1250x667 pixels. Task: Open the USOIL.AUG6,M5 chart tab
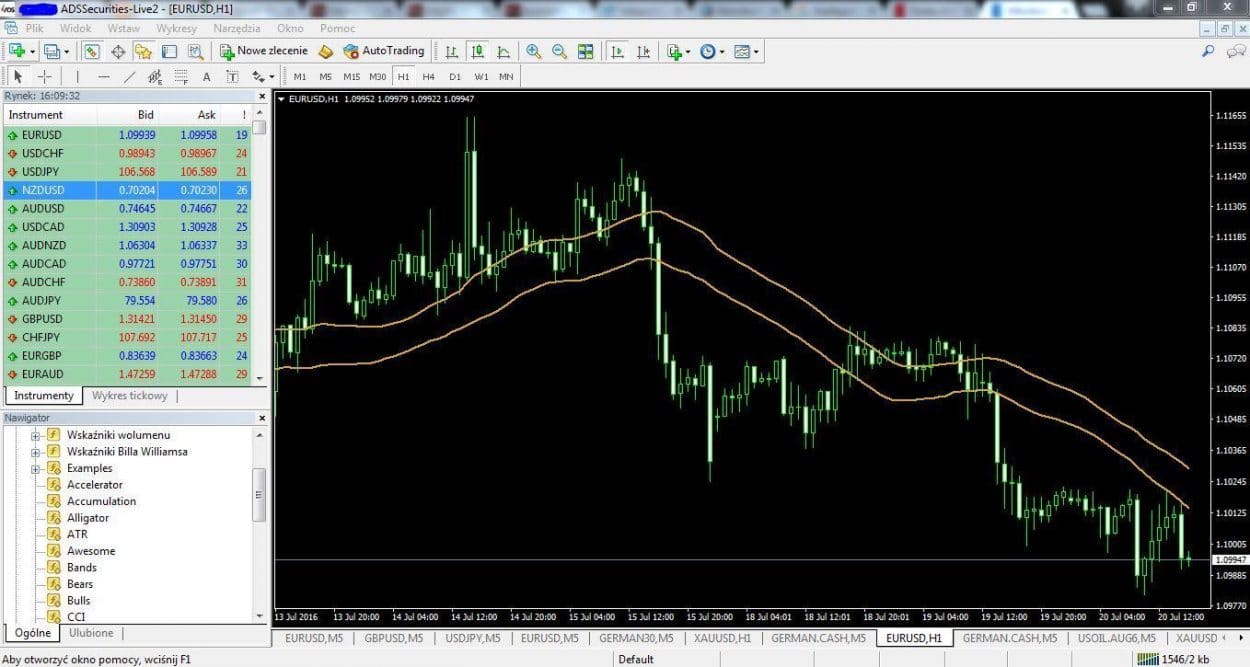click(1116, 638)
